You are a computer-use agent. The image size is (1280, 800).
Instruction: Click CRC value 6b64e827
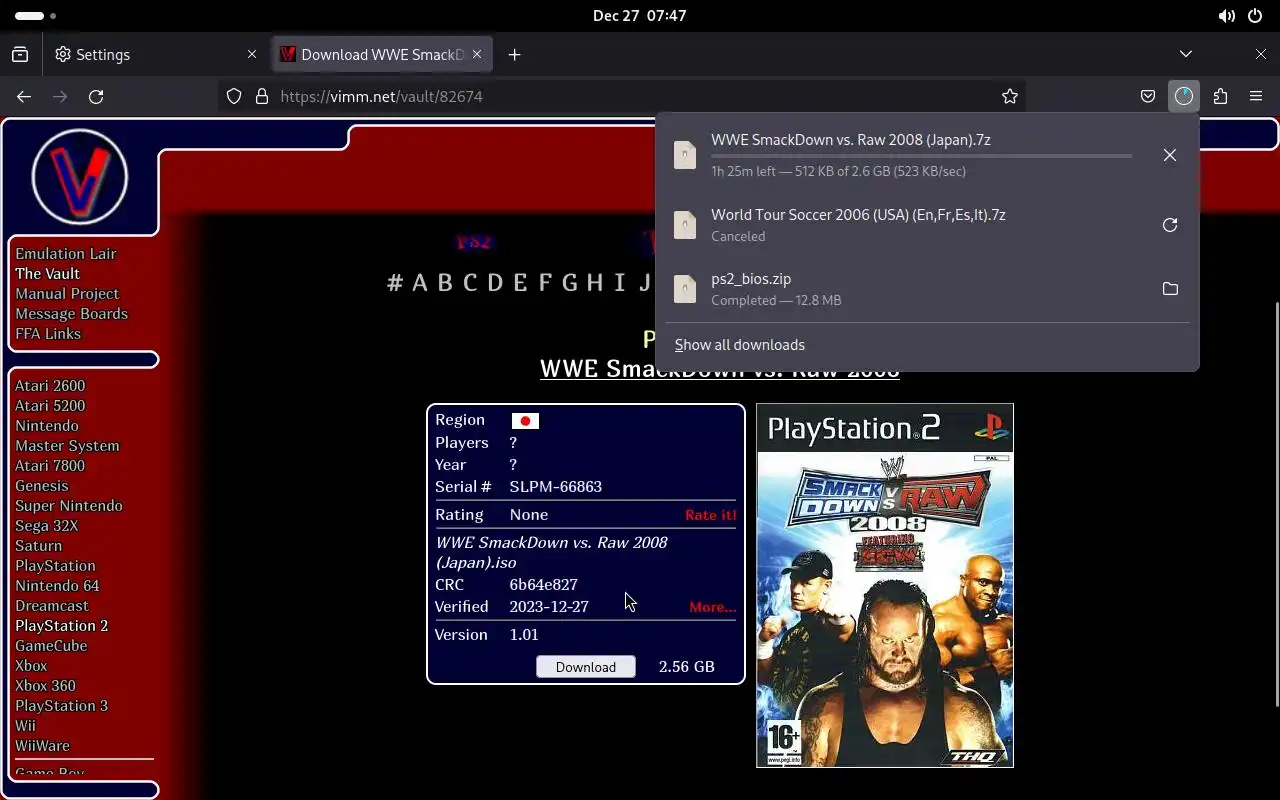pos(543,585)
